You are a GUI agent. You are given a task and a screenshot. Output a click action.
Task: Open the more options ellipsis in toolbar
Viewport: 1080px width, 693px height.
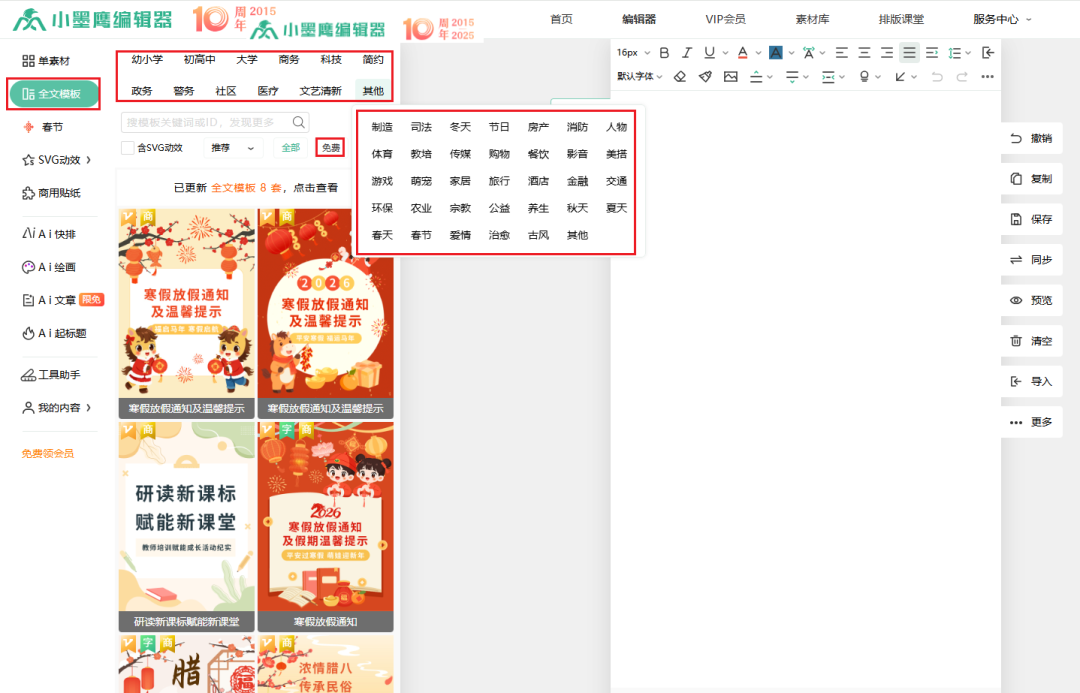[988, 76]
